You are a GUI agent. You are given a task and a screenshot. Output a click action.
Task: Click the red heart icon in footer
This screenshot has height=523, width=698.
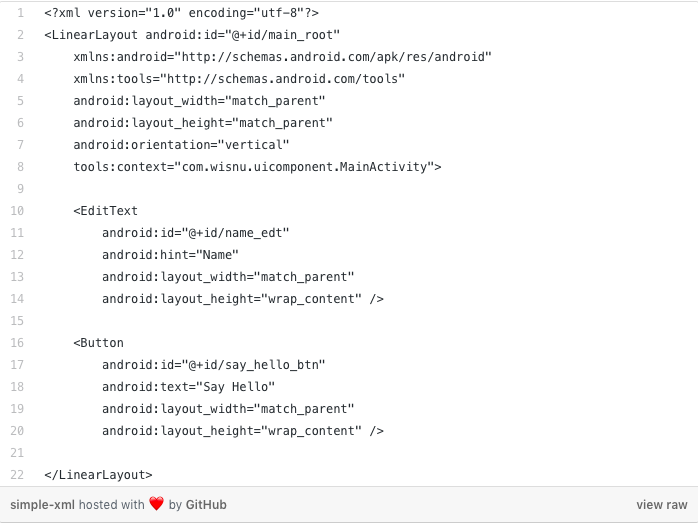point(156,505)
